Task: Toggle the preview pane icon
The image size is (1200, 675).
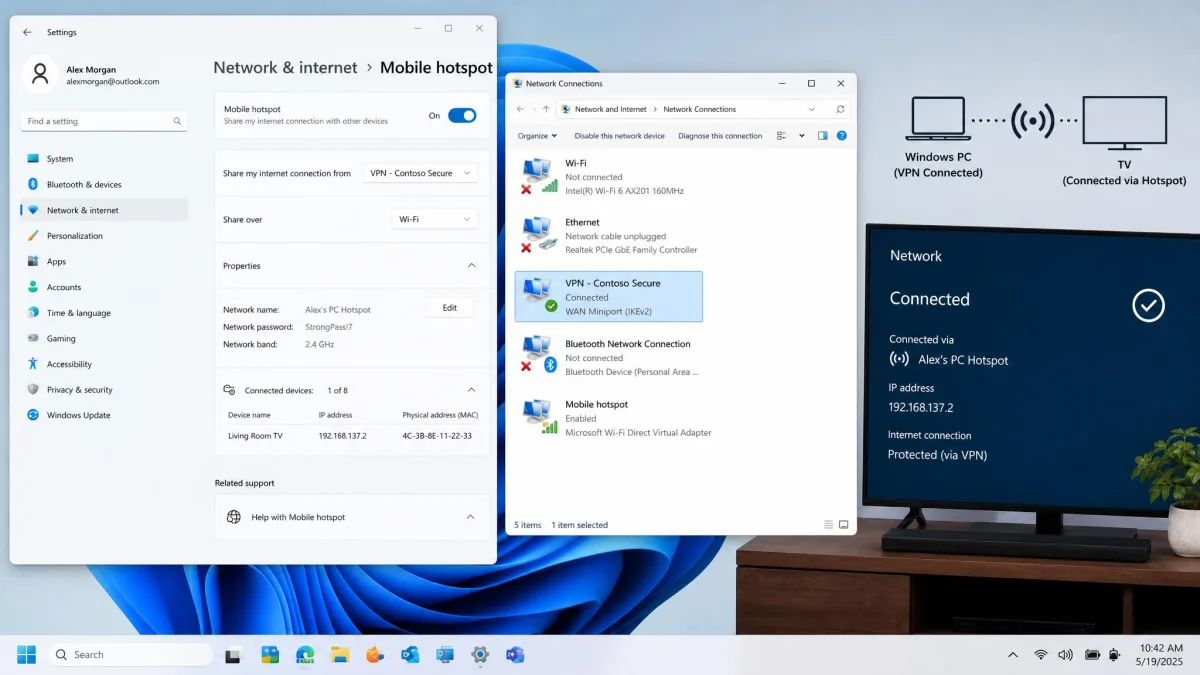Action: pos(823,136)
